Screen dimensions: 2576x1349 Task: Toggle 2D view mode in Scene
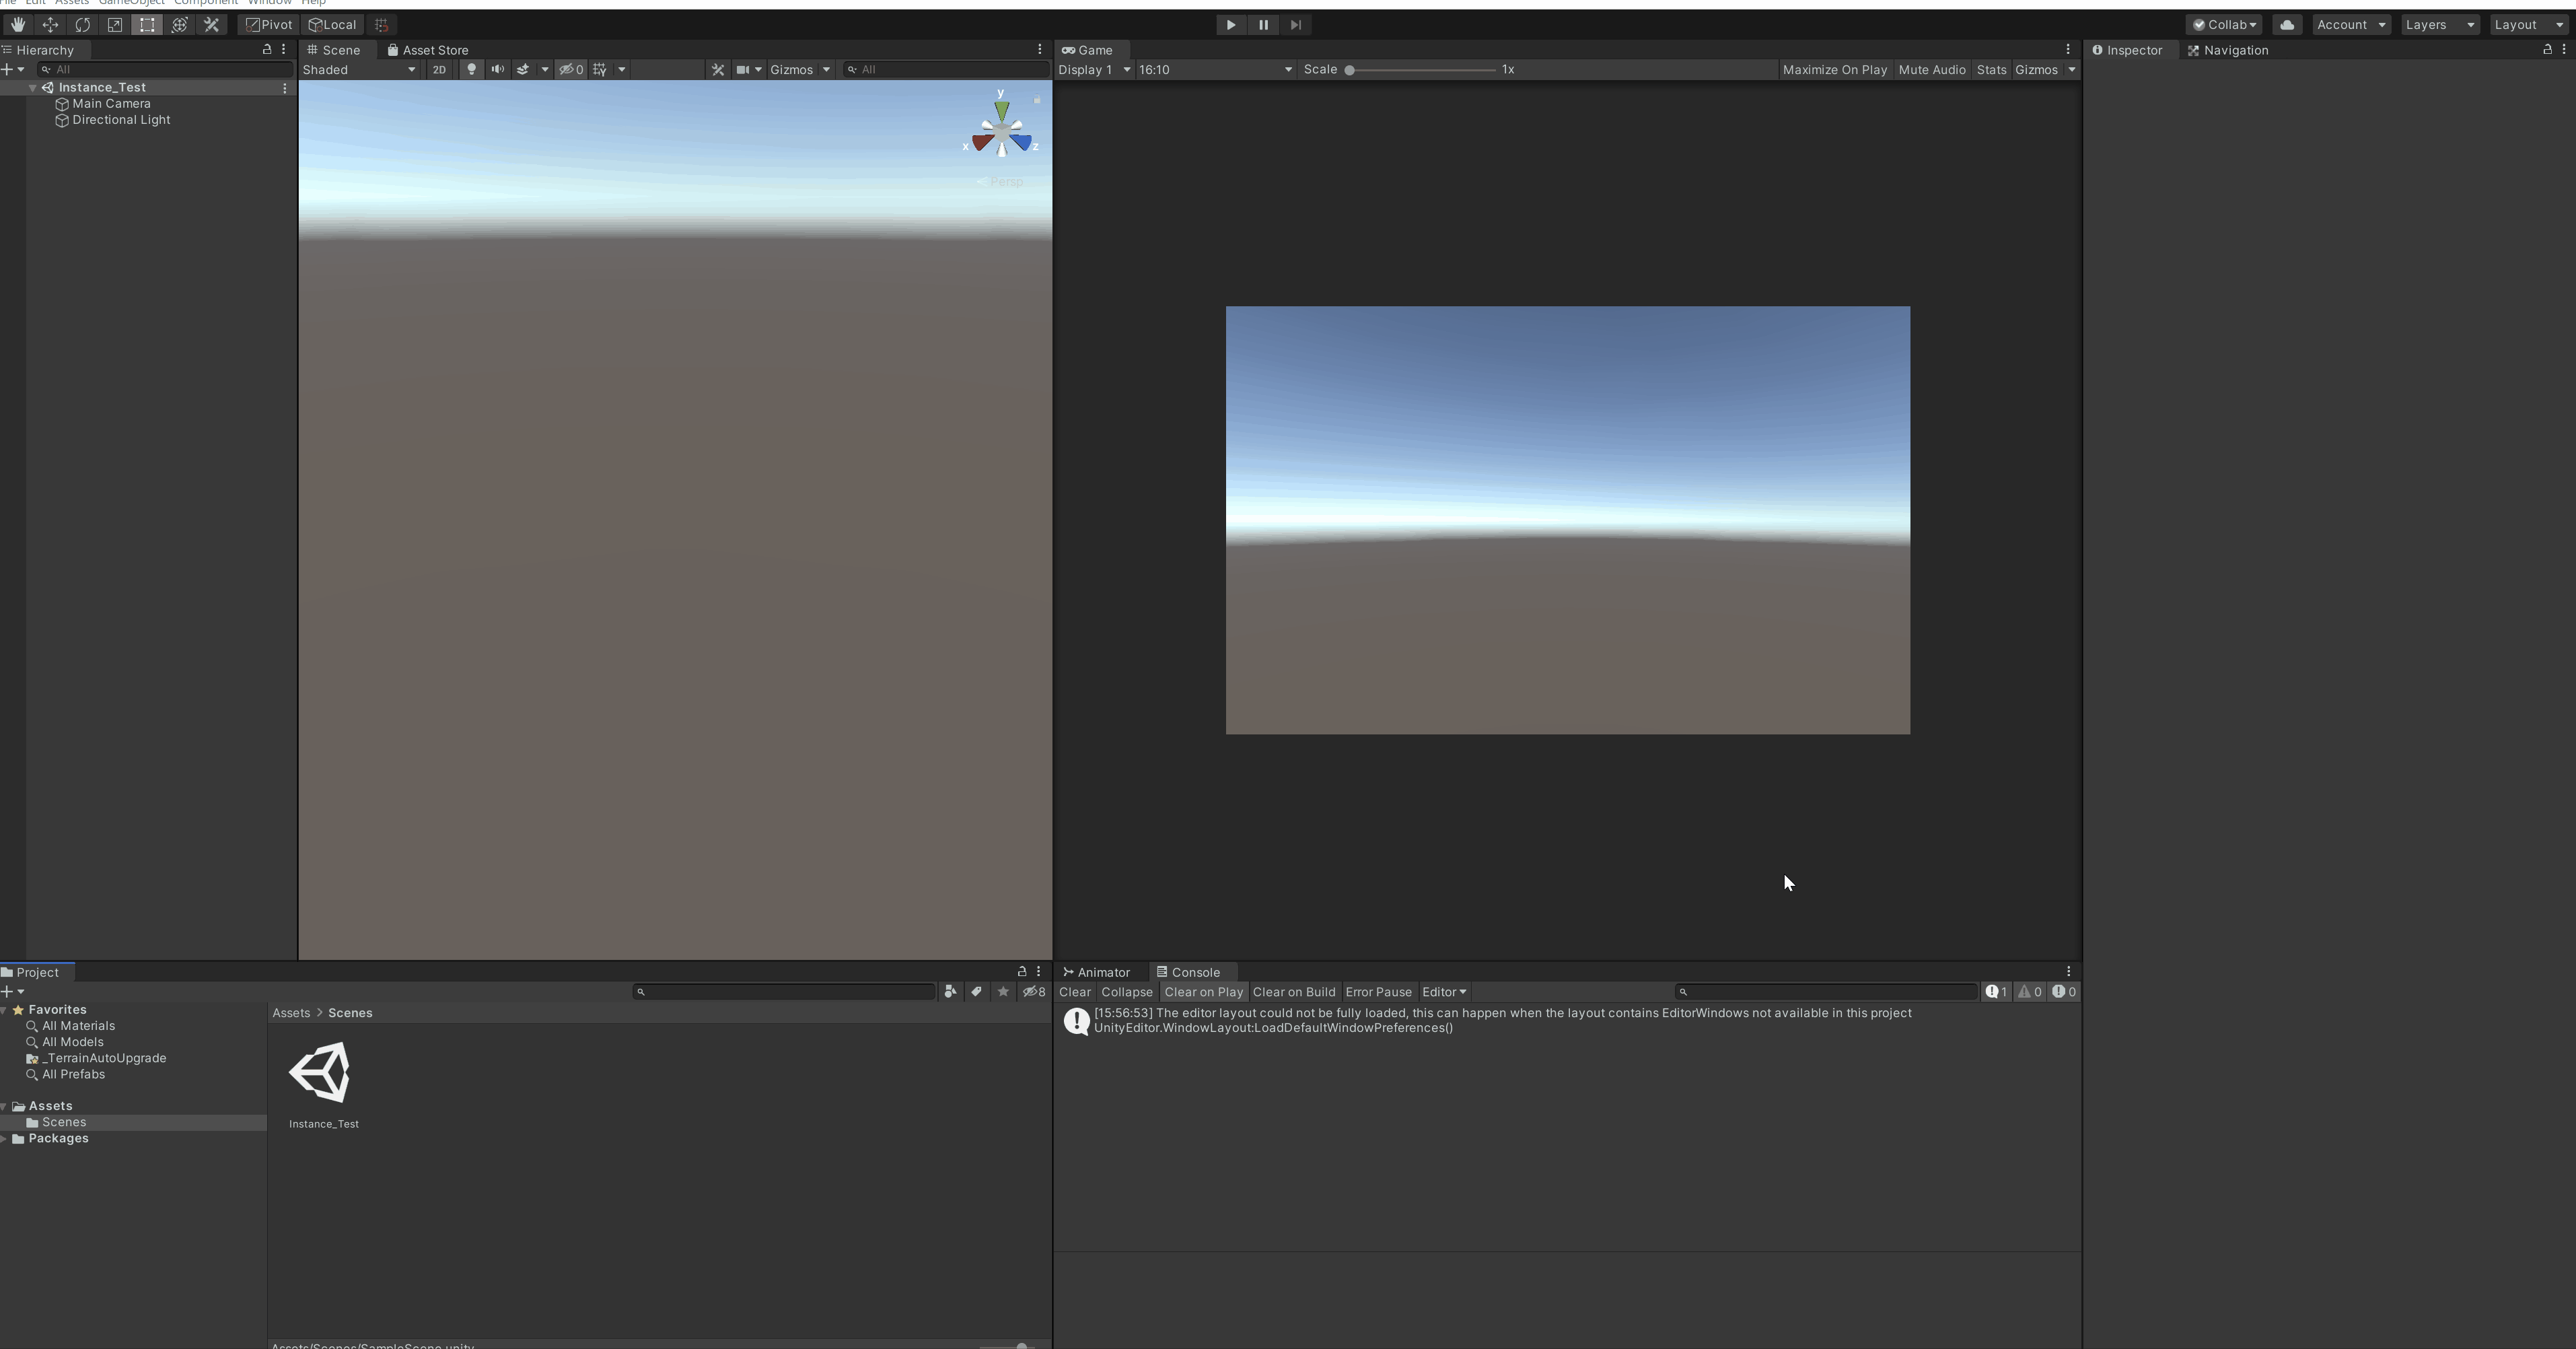439,70
